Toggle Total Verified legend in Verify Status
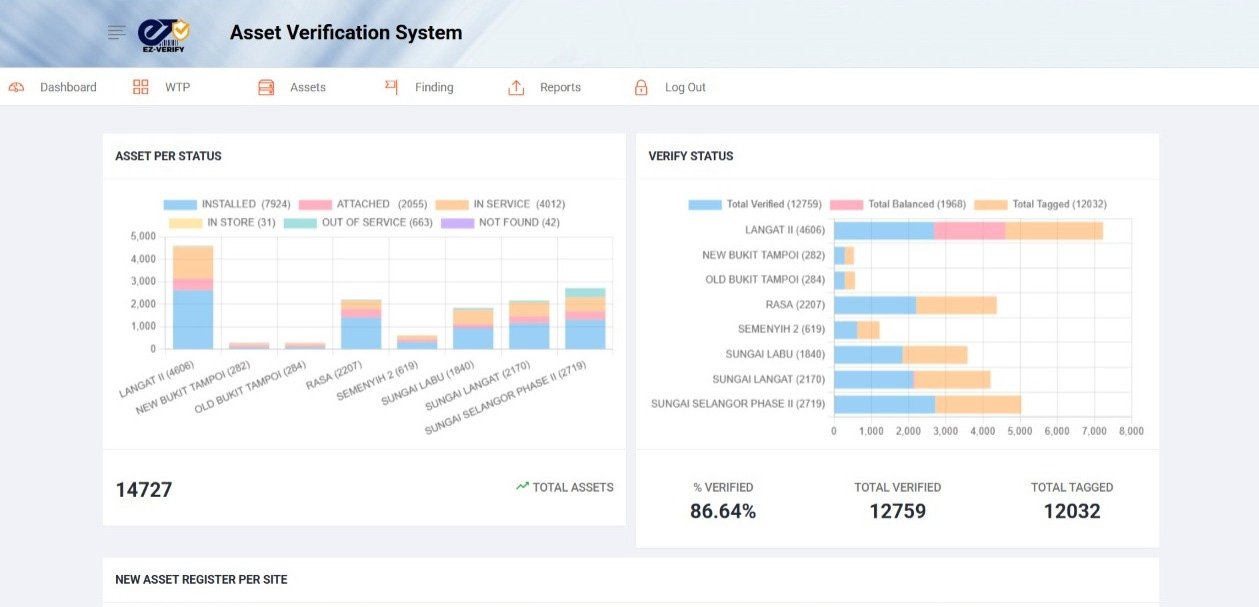1259x607 pixels. tap(755, 204)
